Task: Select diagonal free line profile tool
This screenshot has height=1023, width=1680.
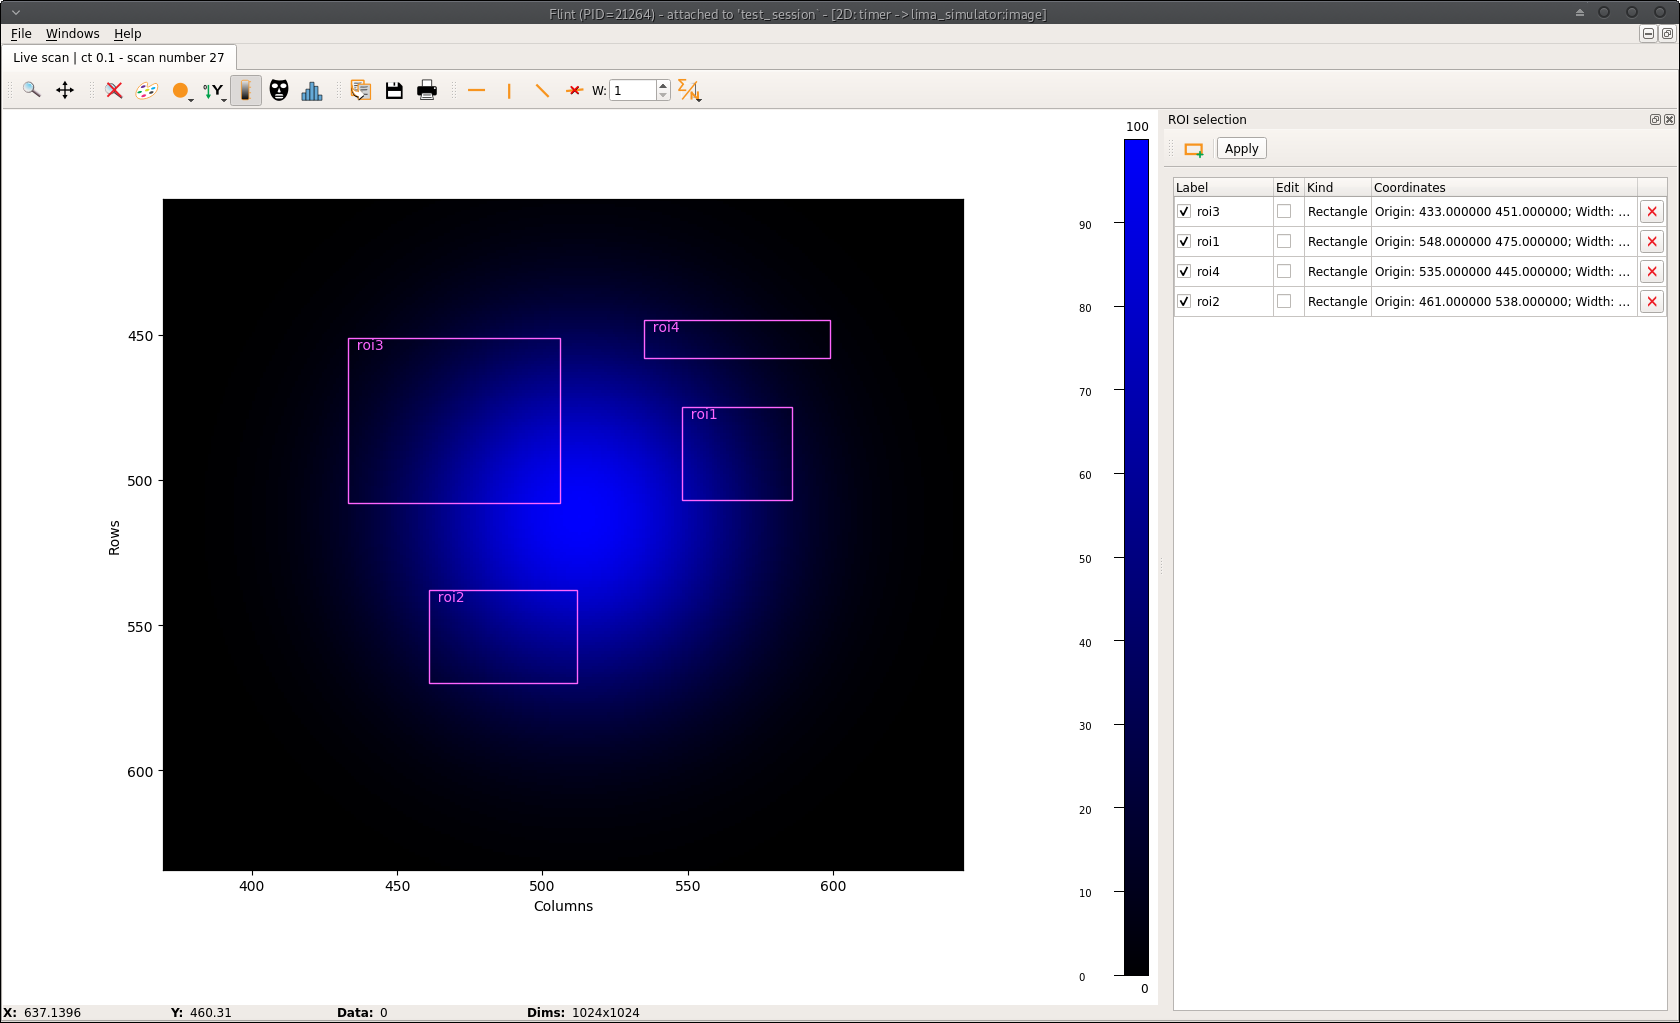Action: click(x=542, y=90)
